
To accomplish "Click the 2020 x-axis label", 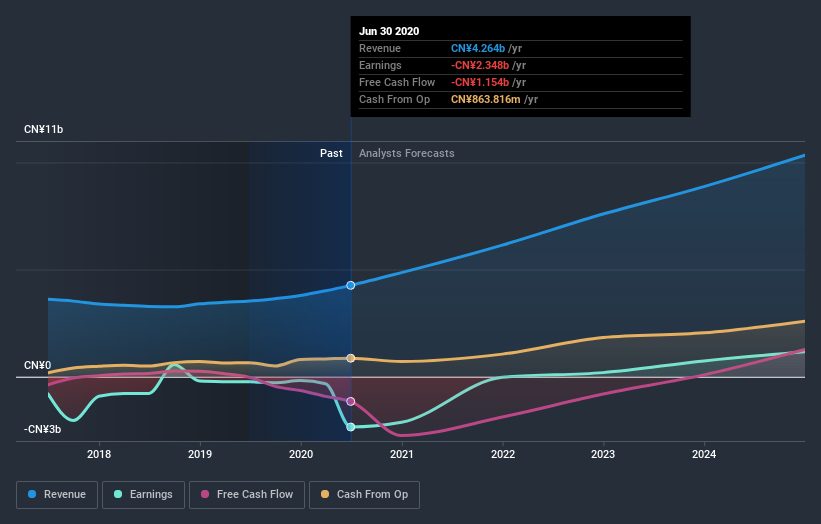I will (301, 454).
